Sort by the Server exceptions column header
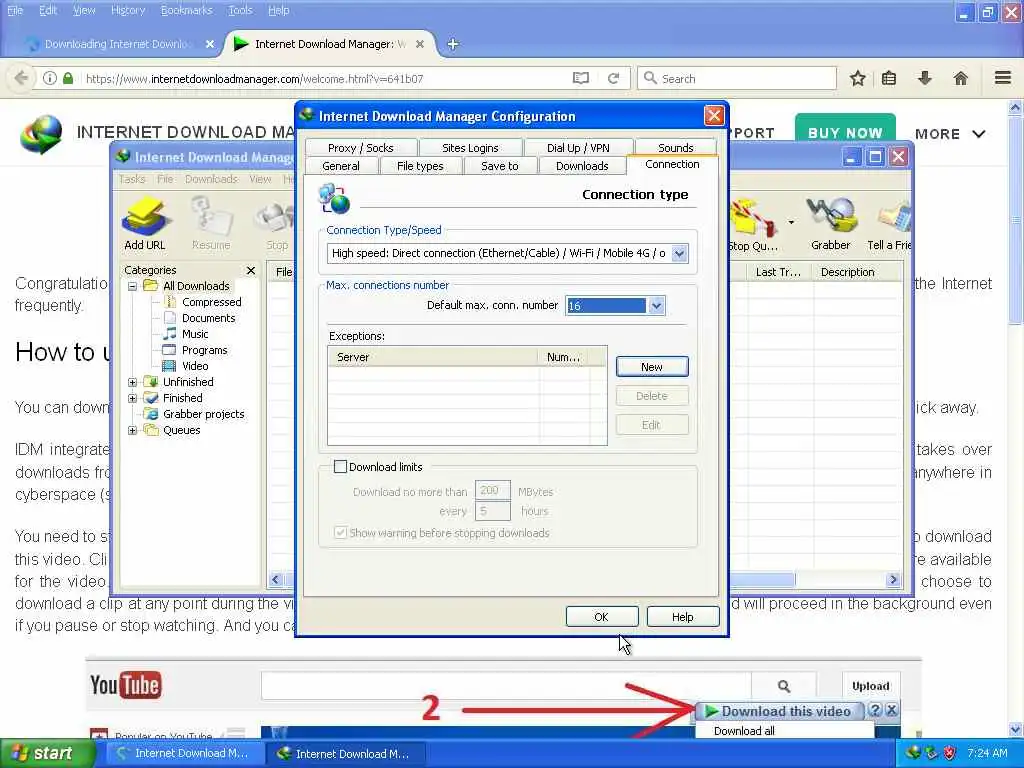 432,357
